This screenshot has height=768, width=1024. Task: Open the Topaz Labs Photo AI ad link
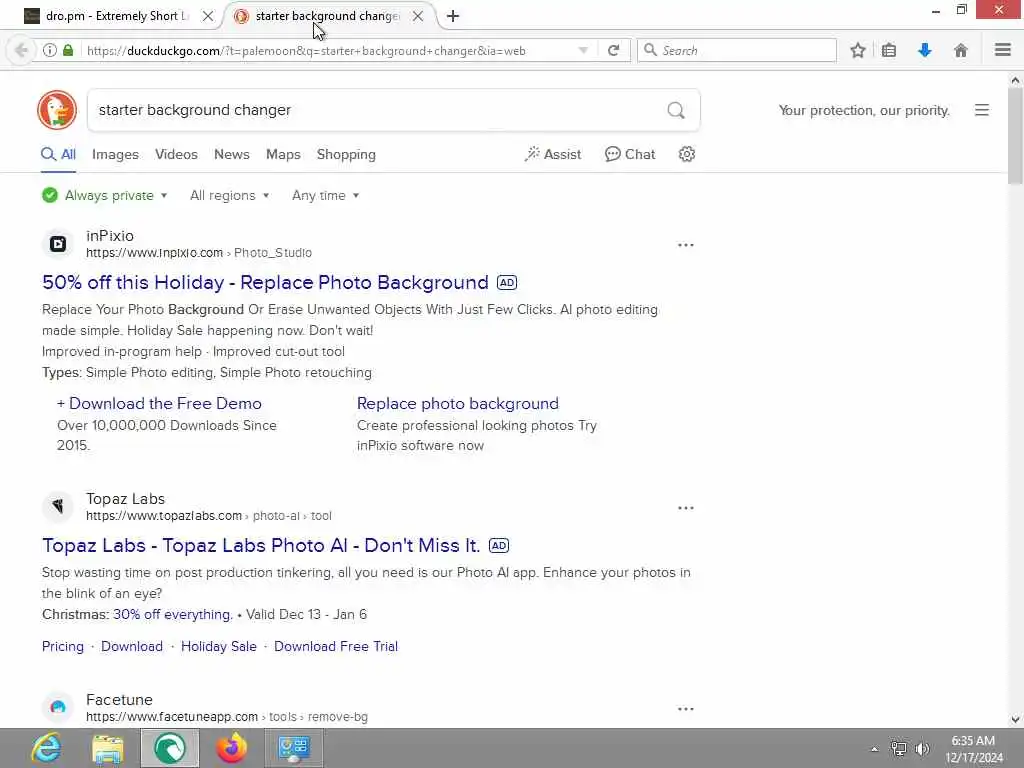coord(261,545)
